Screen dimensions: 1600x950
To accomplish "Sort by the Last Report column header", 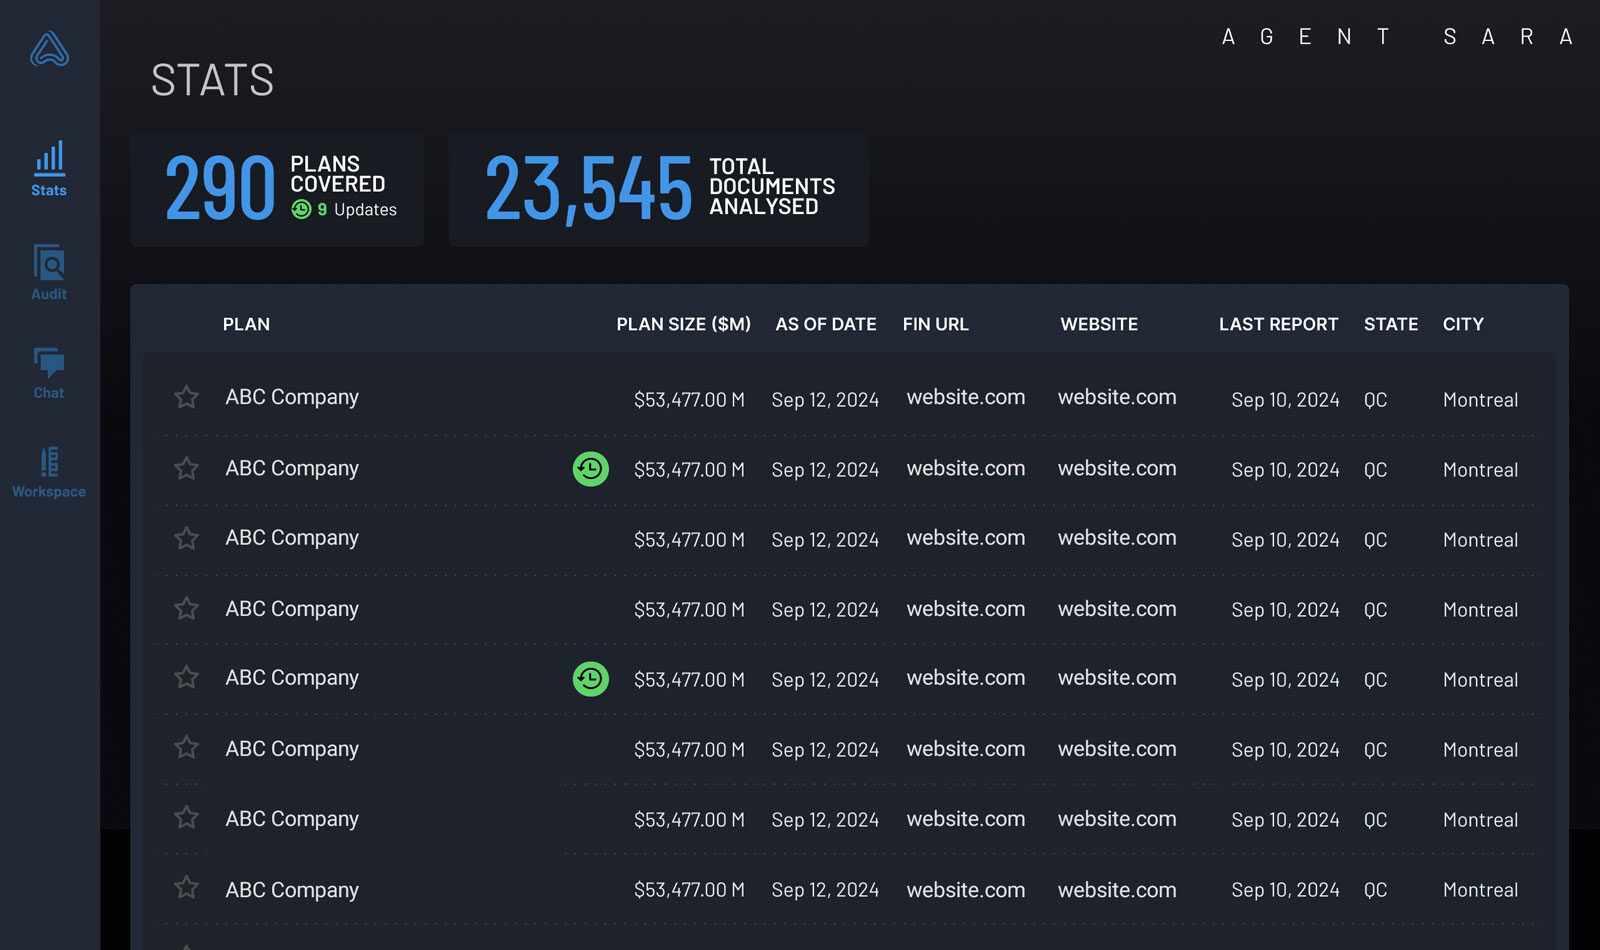I will [1278, 324].
